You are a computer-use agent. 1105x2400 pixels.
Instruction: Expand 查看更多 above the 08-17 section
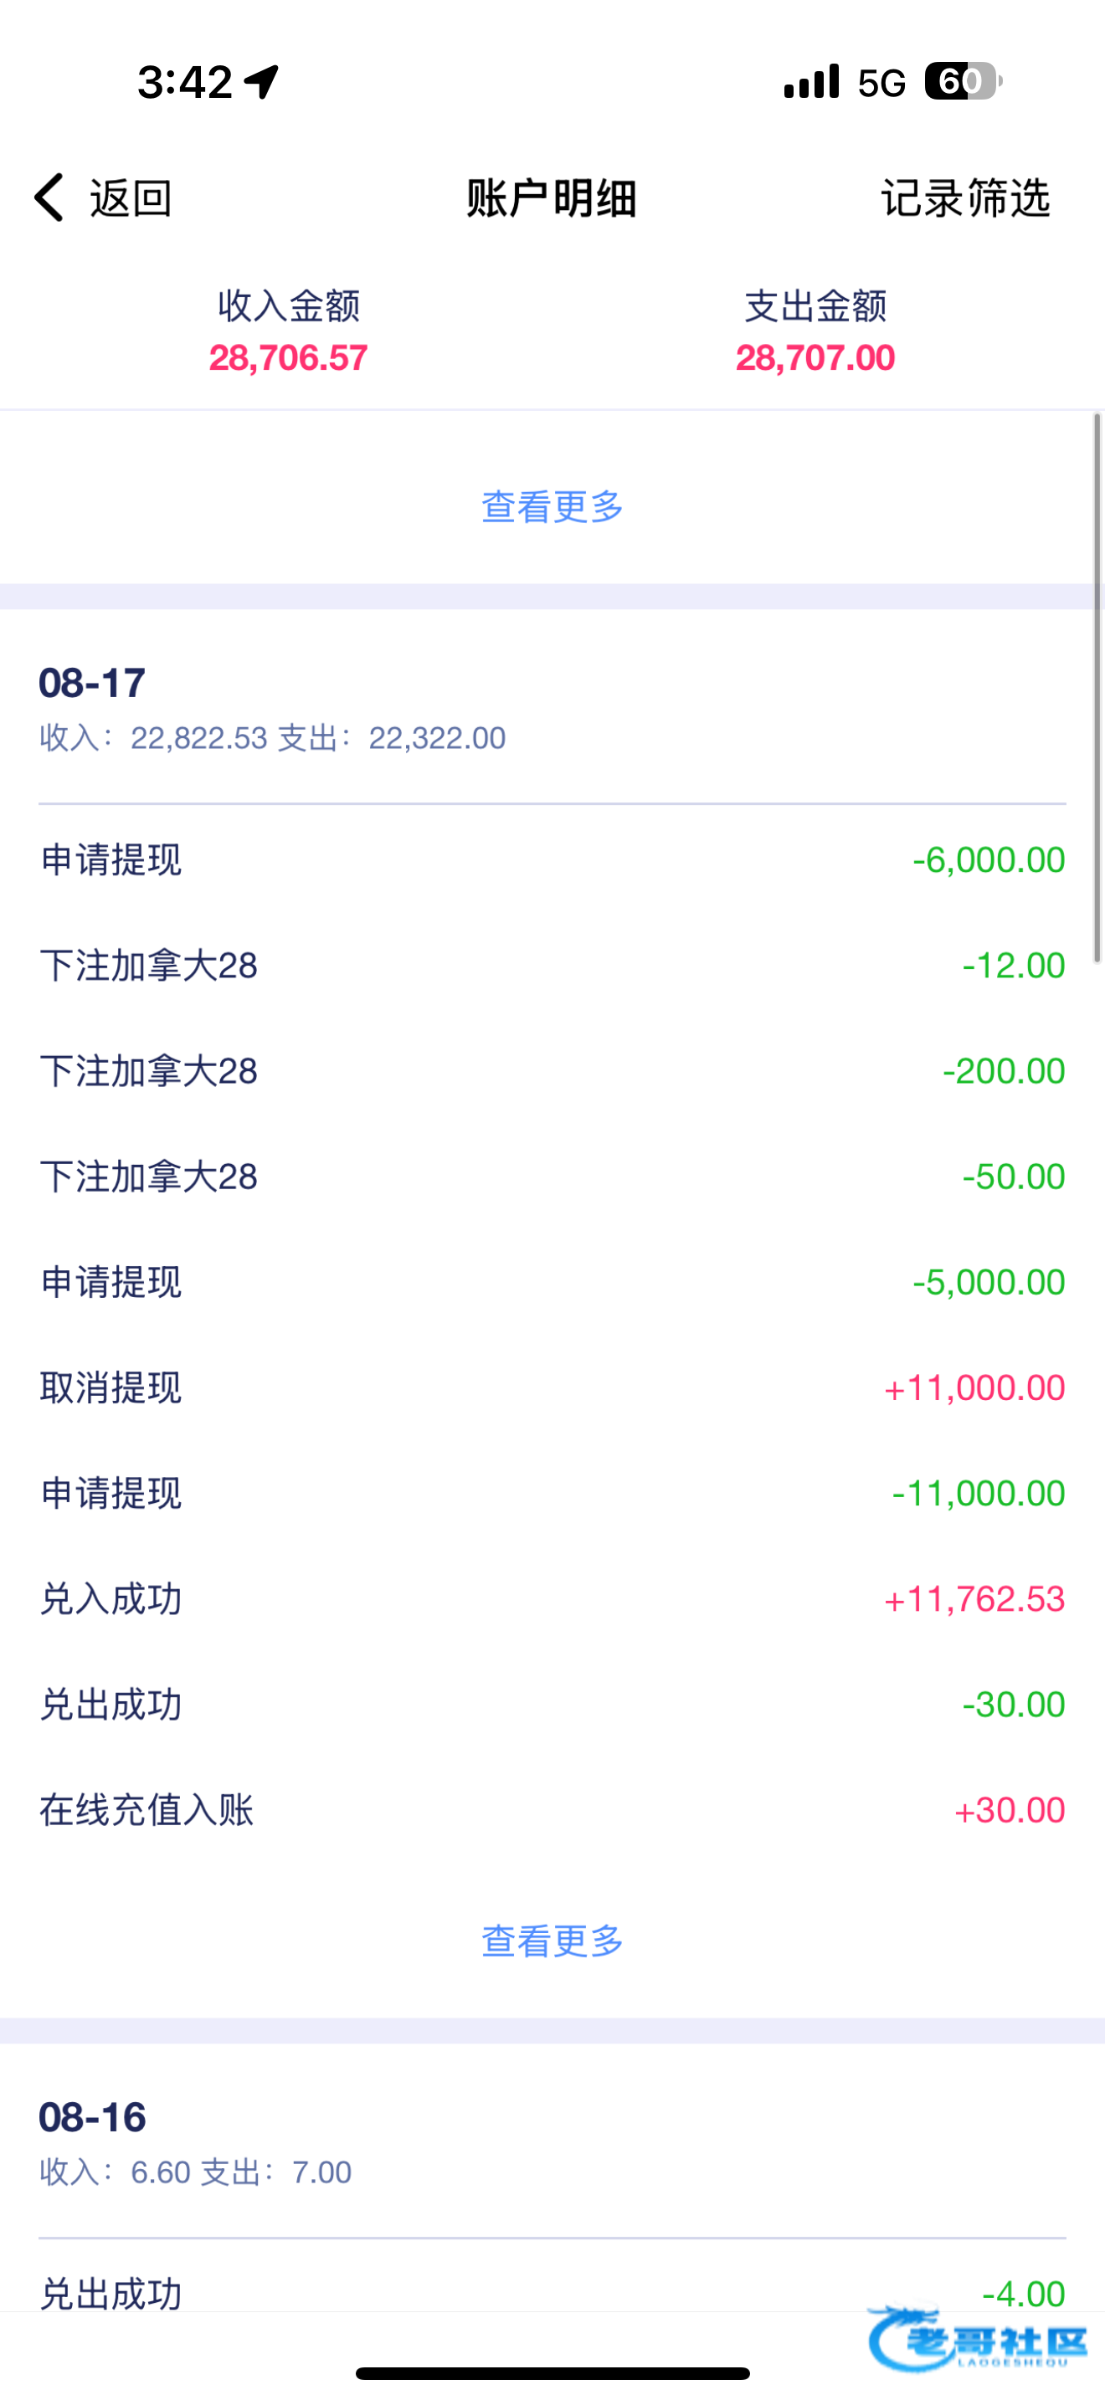(552, 507)
